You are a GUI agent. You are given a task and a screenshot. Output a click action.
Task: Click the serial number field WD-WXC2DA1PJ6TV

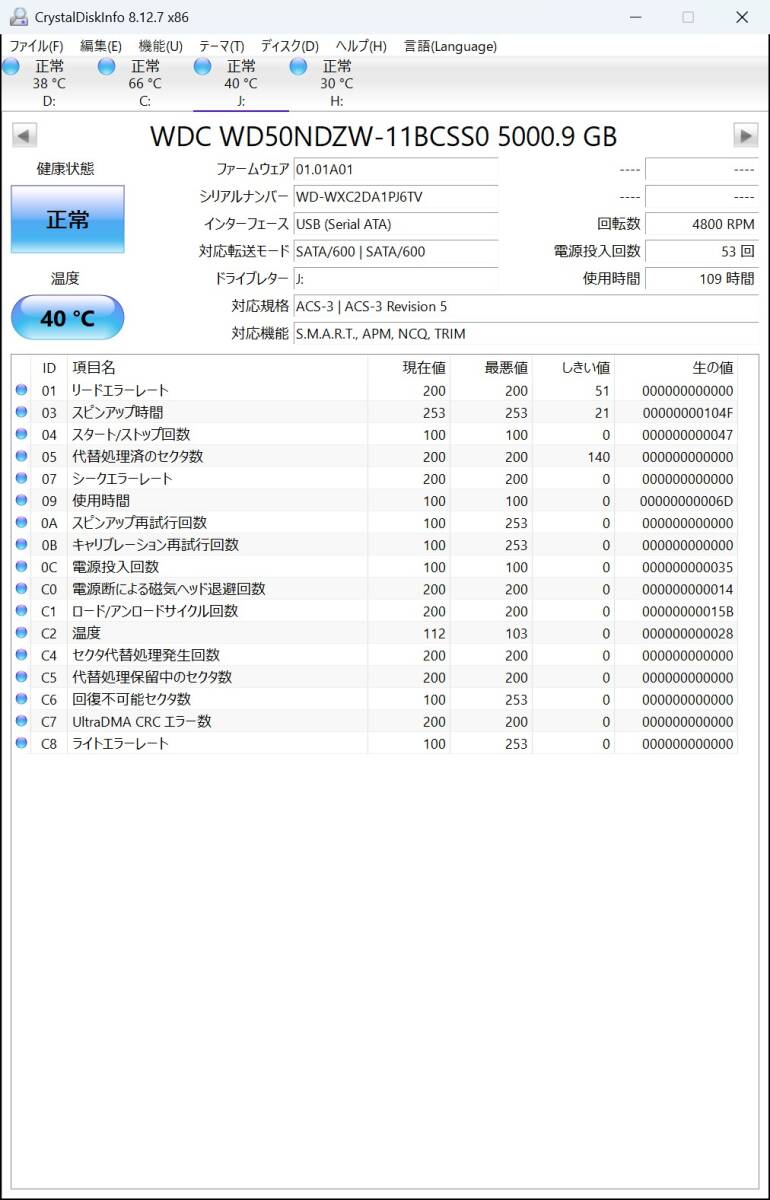(395, 197)
